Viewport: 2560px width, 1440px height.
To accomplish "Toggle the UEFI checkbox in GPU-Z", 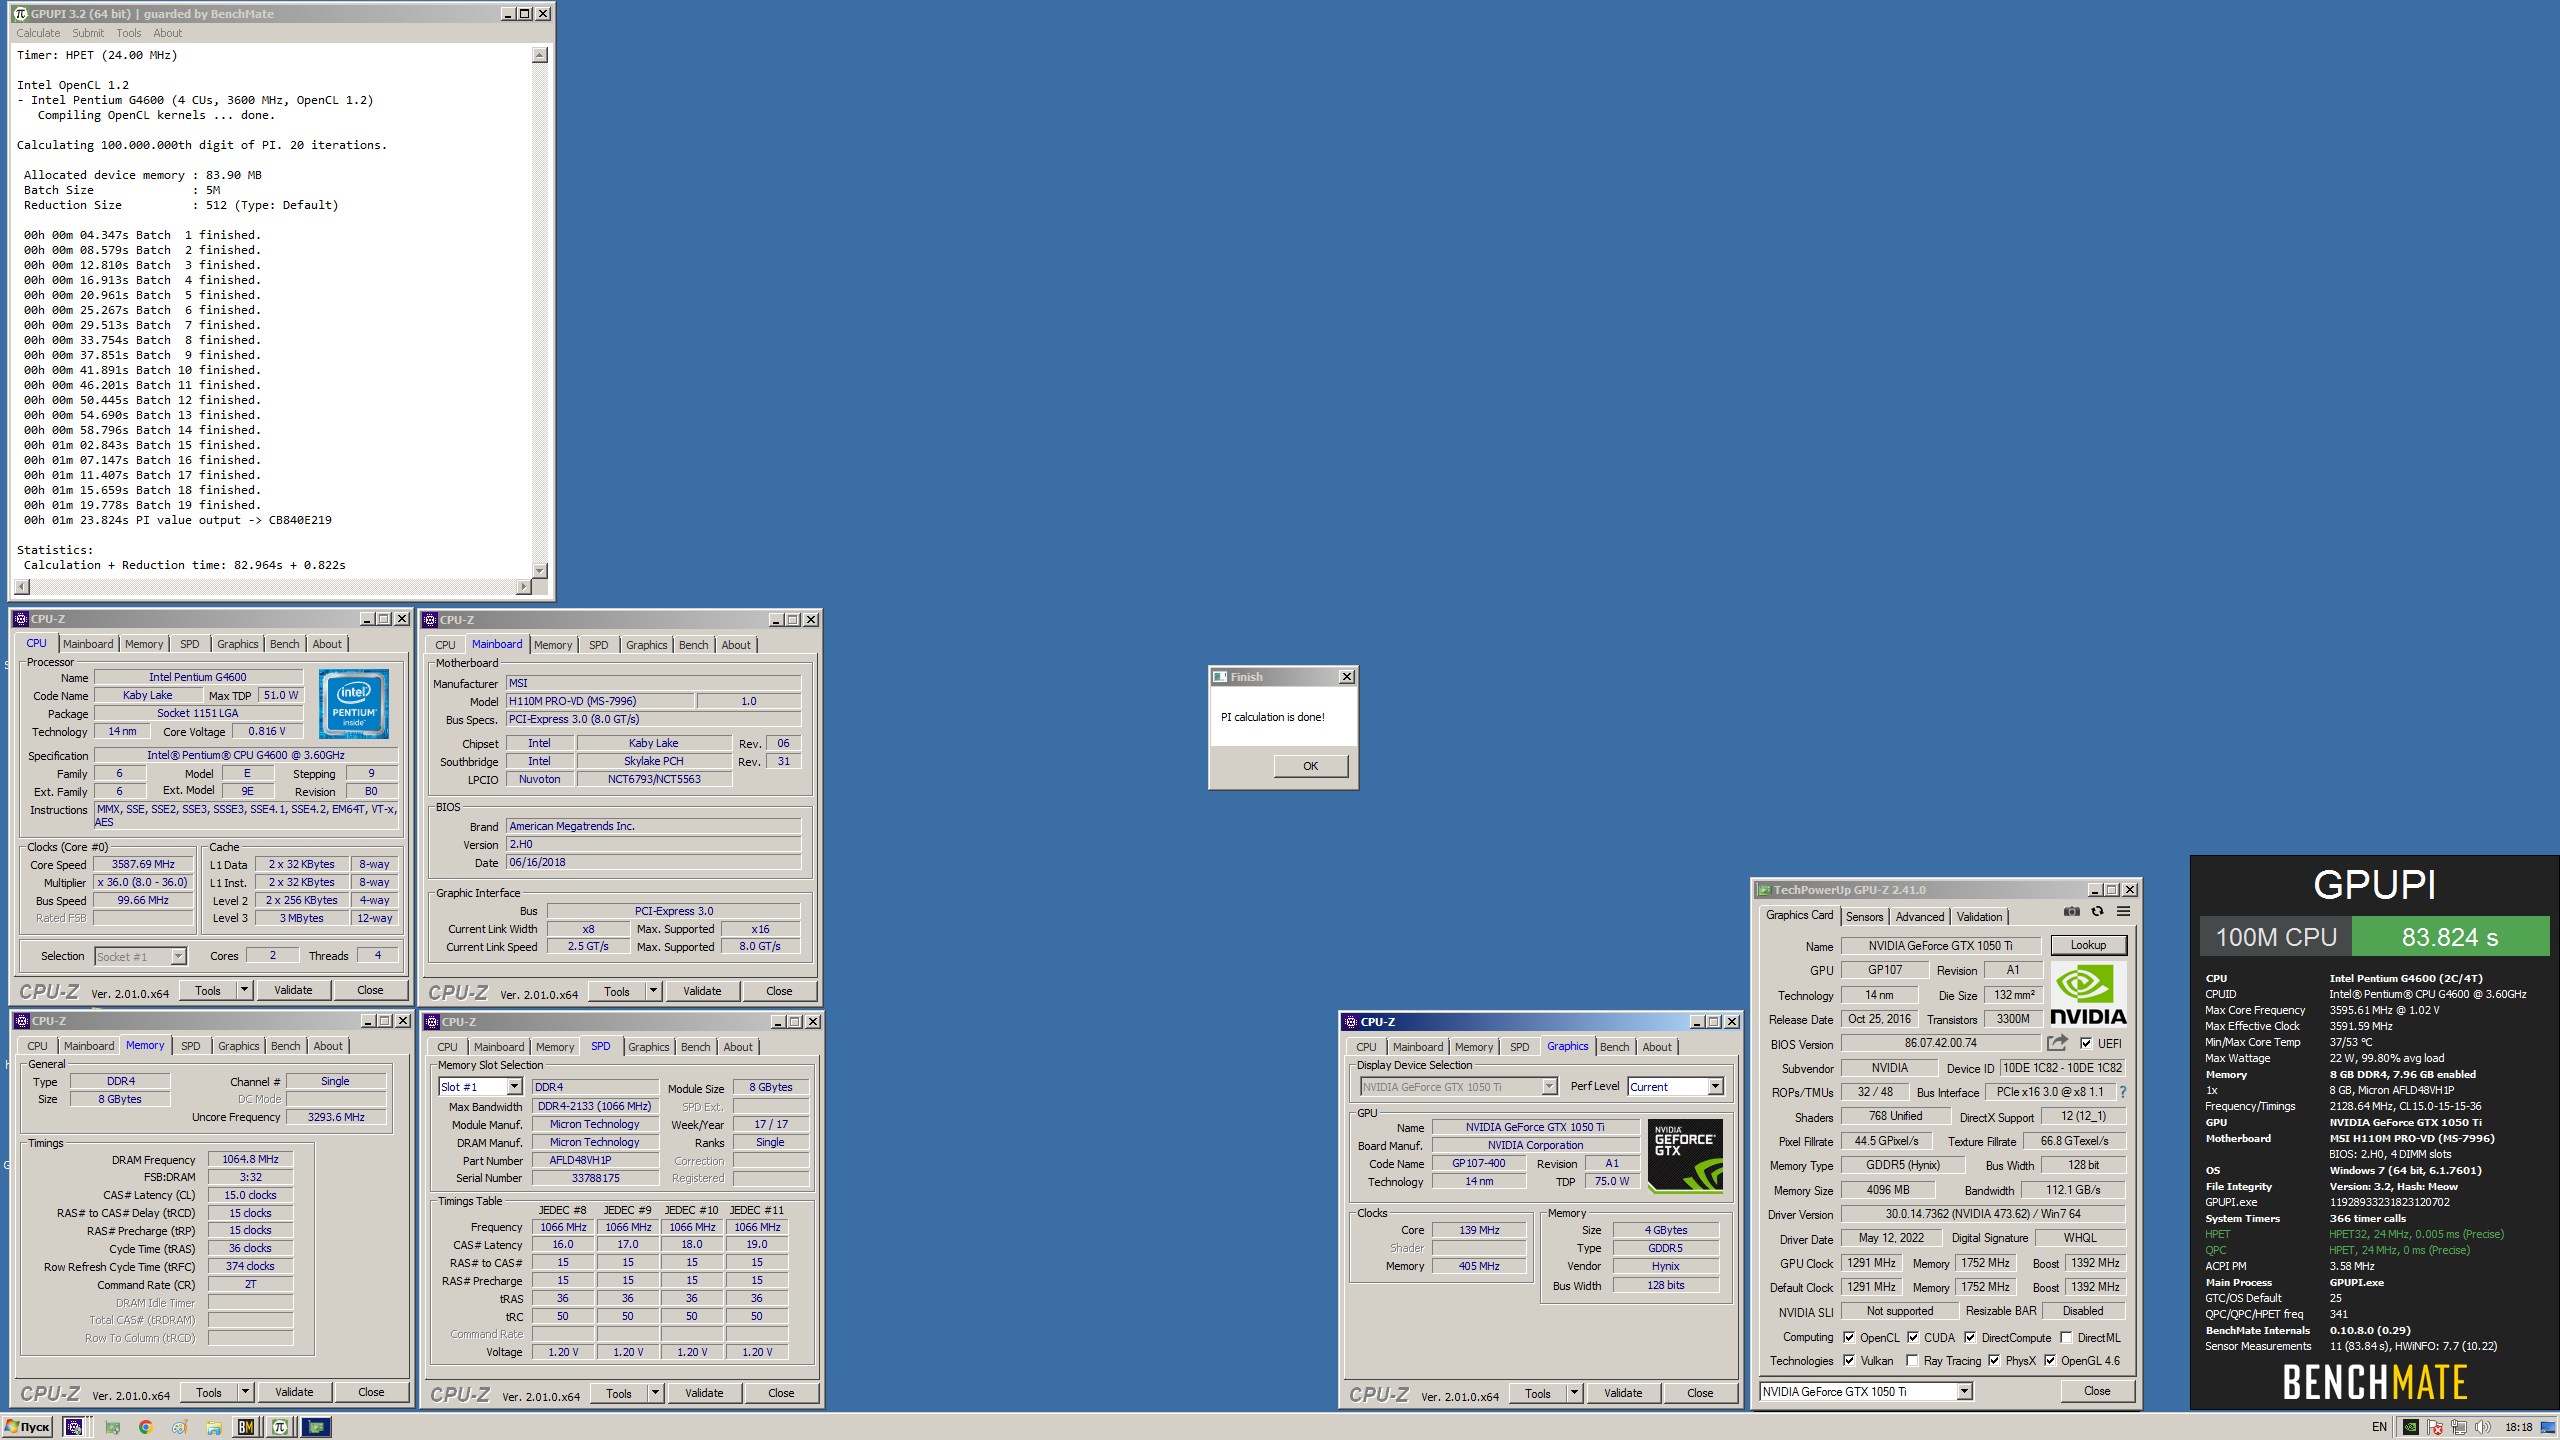I will (x=2086, y=1043).
